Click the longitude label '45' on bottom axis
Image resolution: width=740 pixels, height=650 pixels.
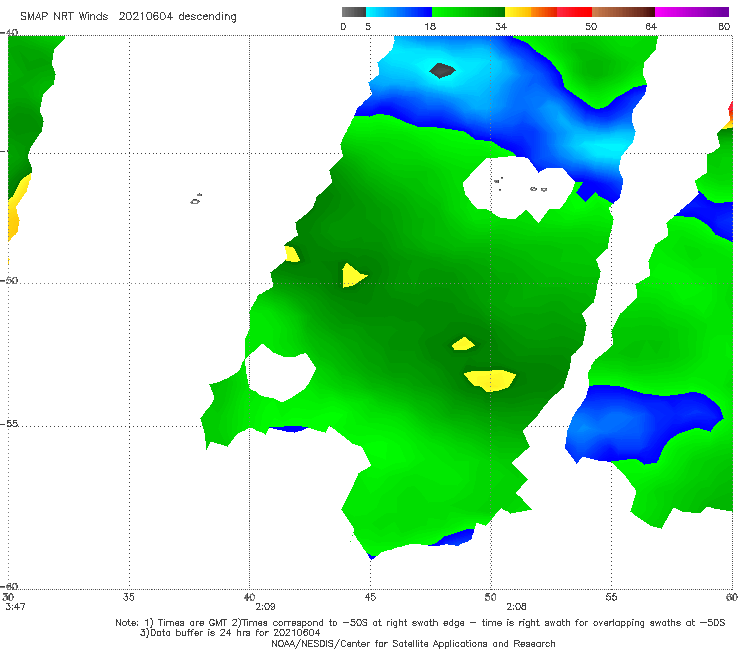point(370,597)
